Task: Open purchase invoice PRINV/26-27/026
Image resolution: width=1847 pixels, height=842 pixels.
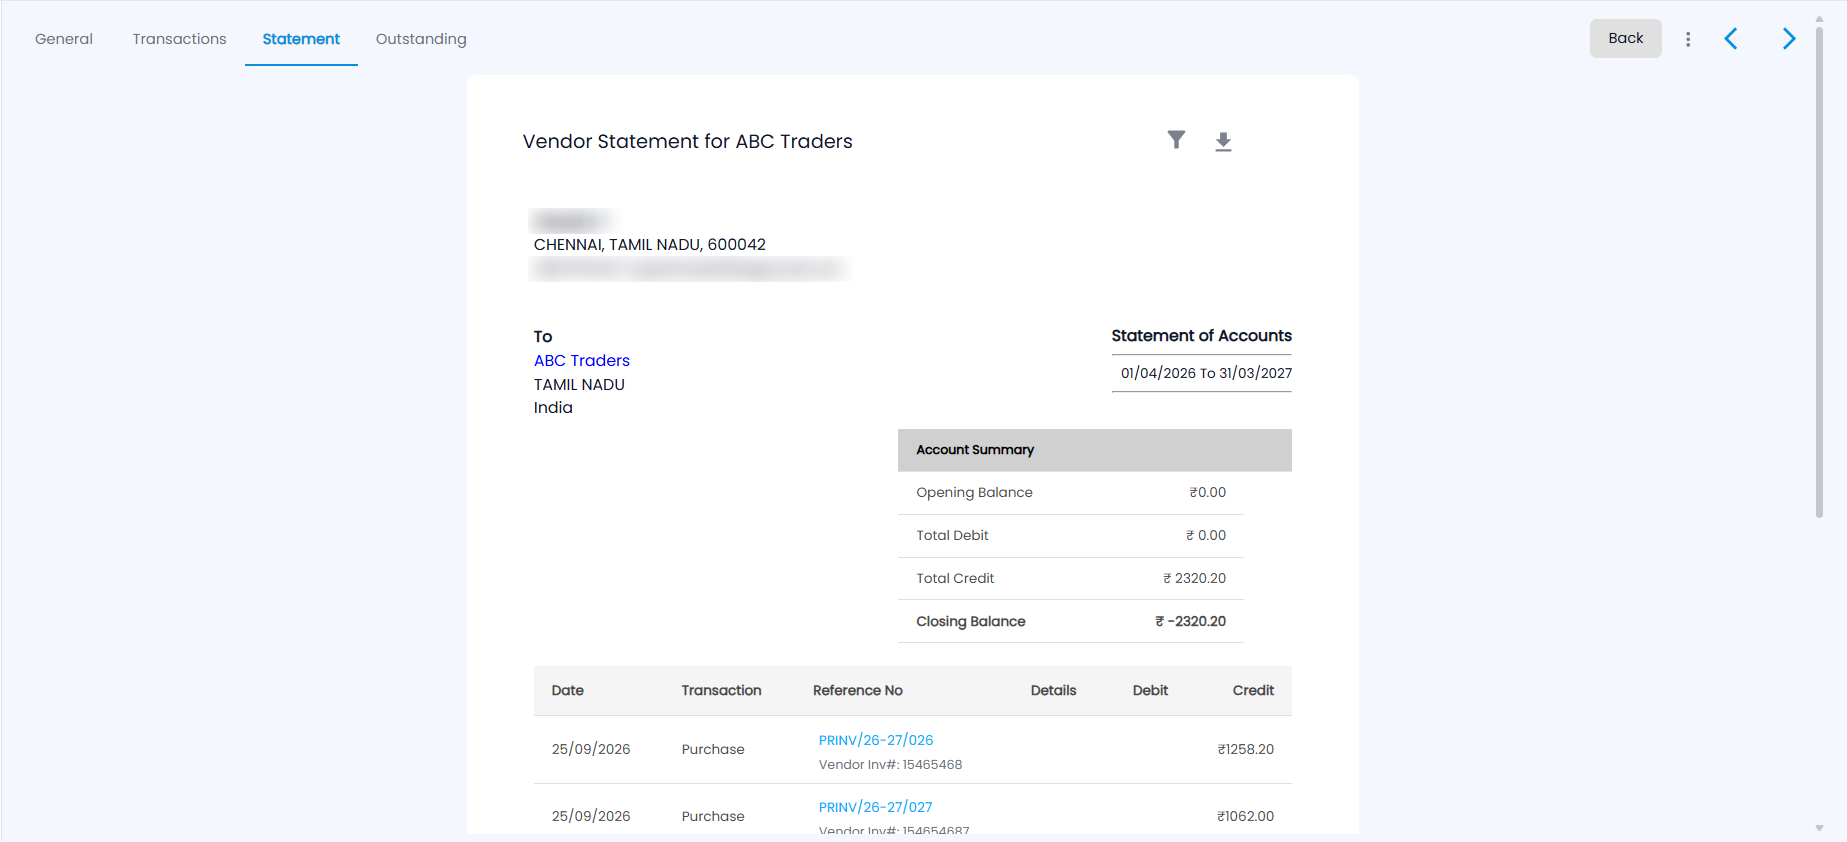Action: click(876, 740)
